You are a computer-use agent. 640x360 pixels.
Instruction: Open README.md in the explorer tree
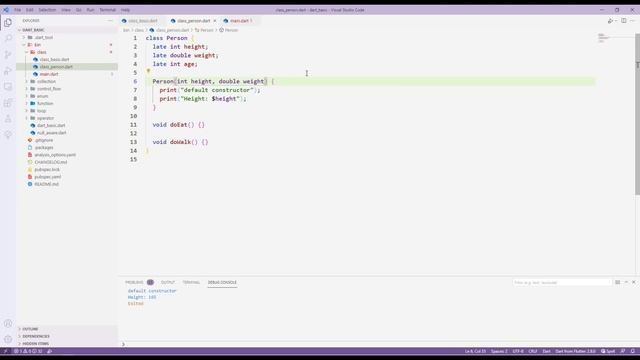point(47,184)
